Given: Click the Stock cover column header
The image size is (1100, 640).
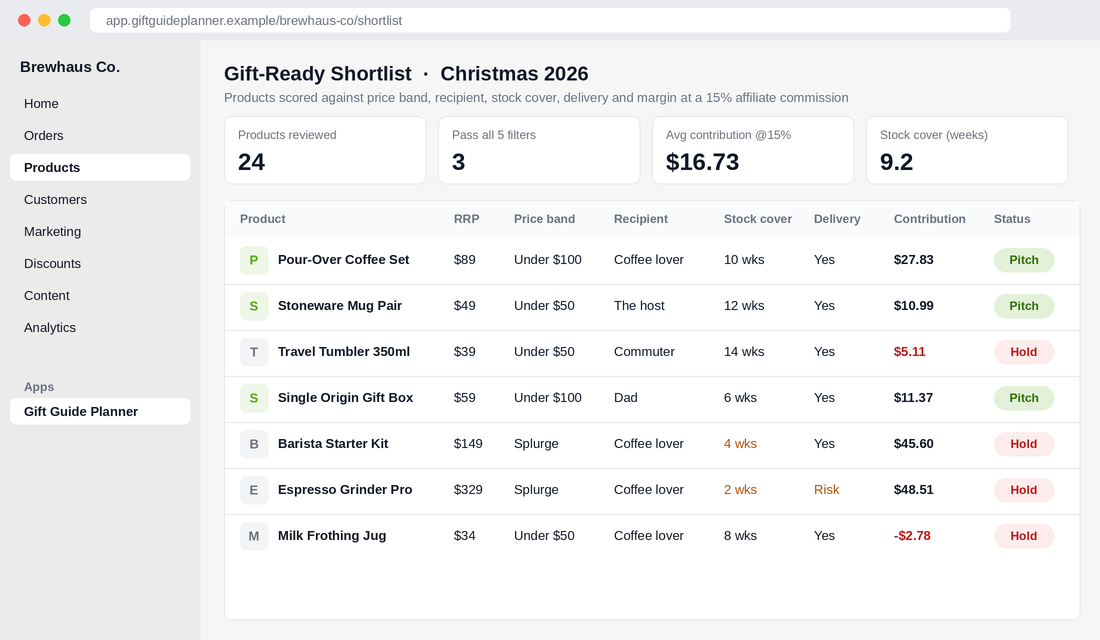Looking at the screenshot, I should [758, 219].
